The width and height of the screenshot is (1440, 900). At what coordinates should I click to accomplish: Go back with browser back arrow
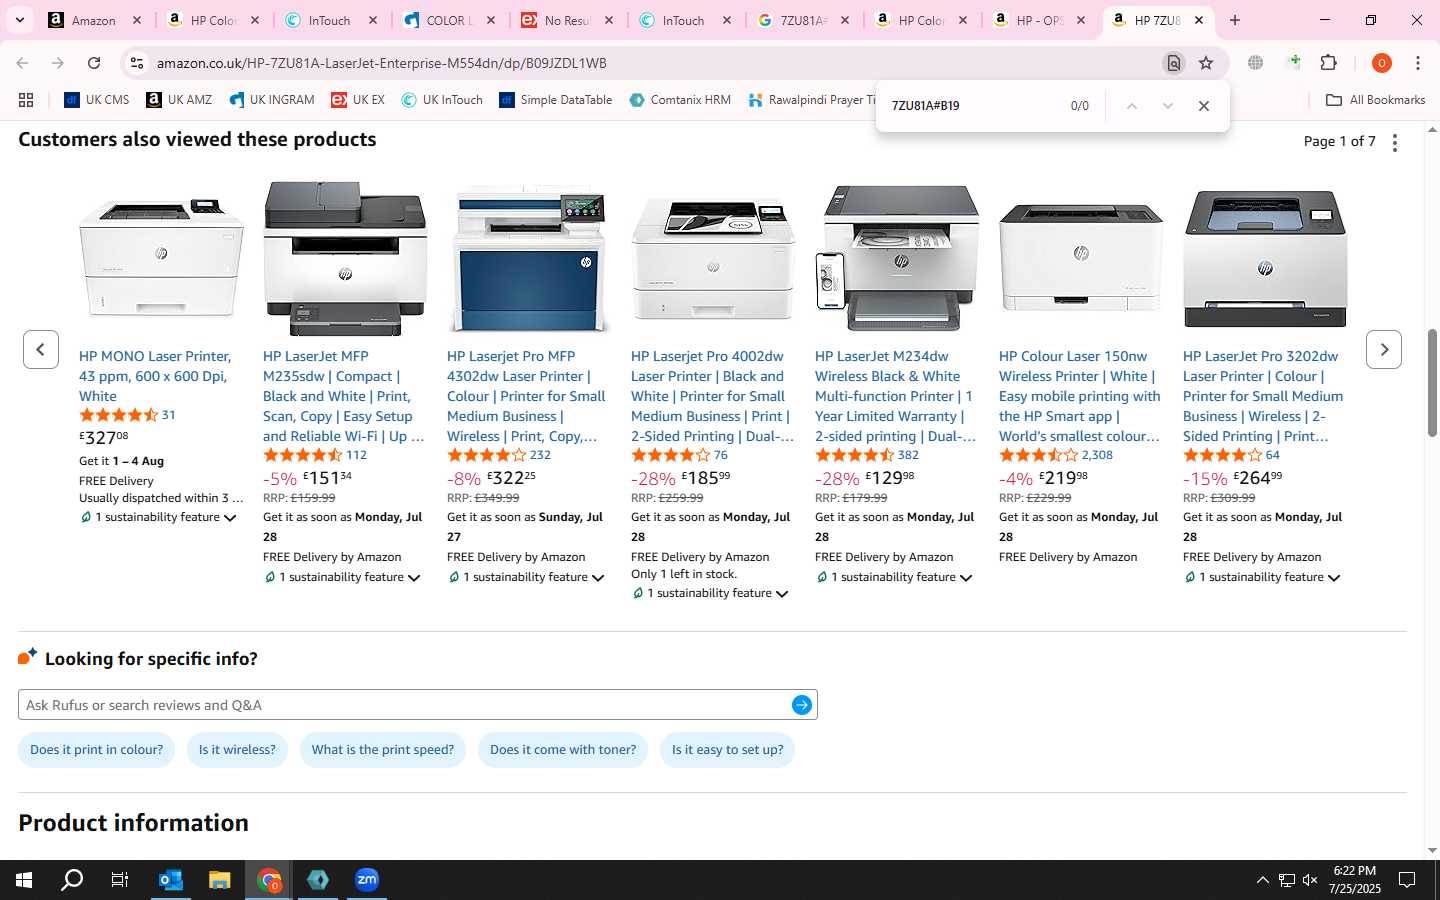[22, 63]
